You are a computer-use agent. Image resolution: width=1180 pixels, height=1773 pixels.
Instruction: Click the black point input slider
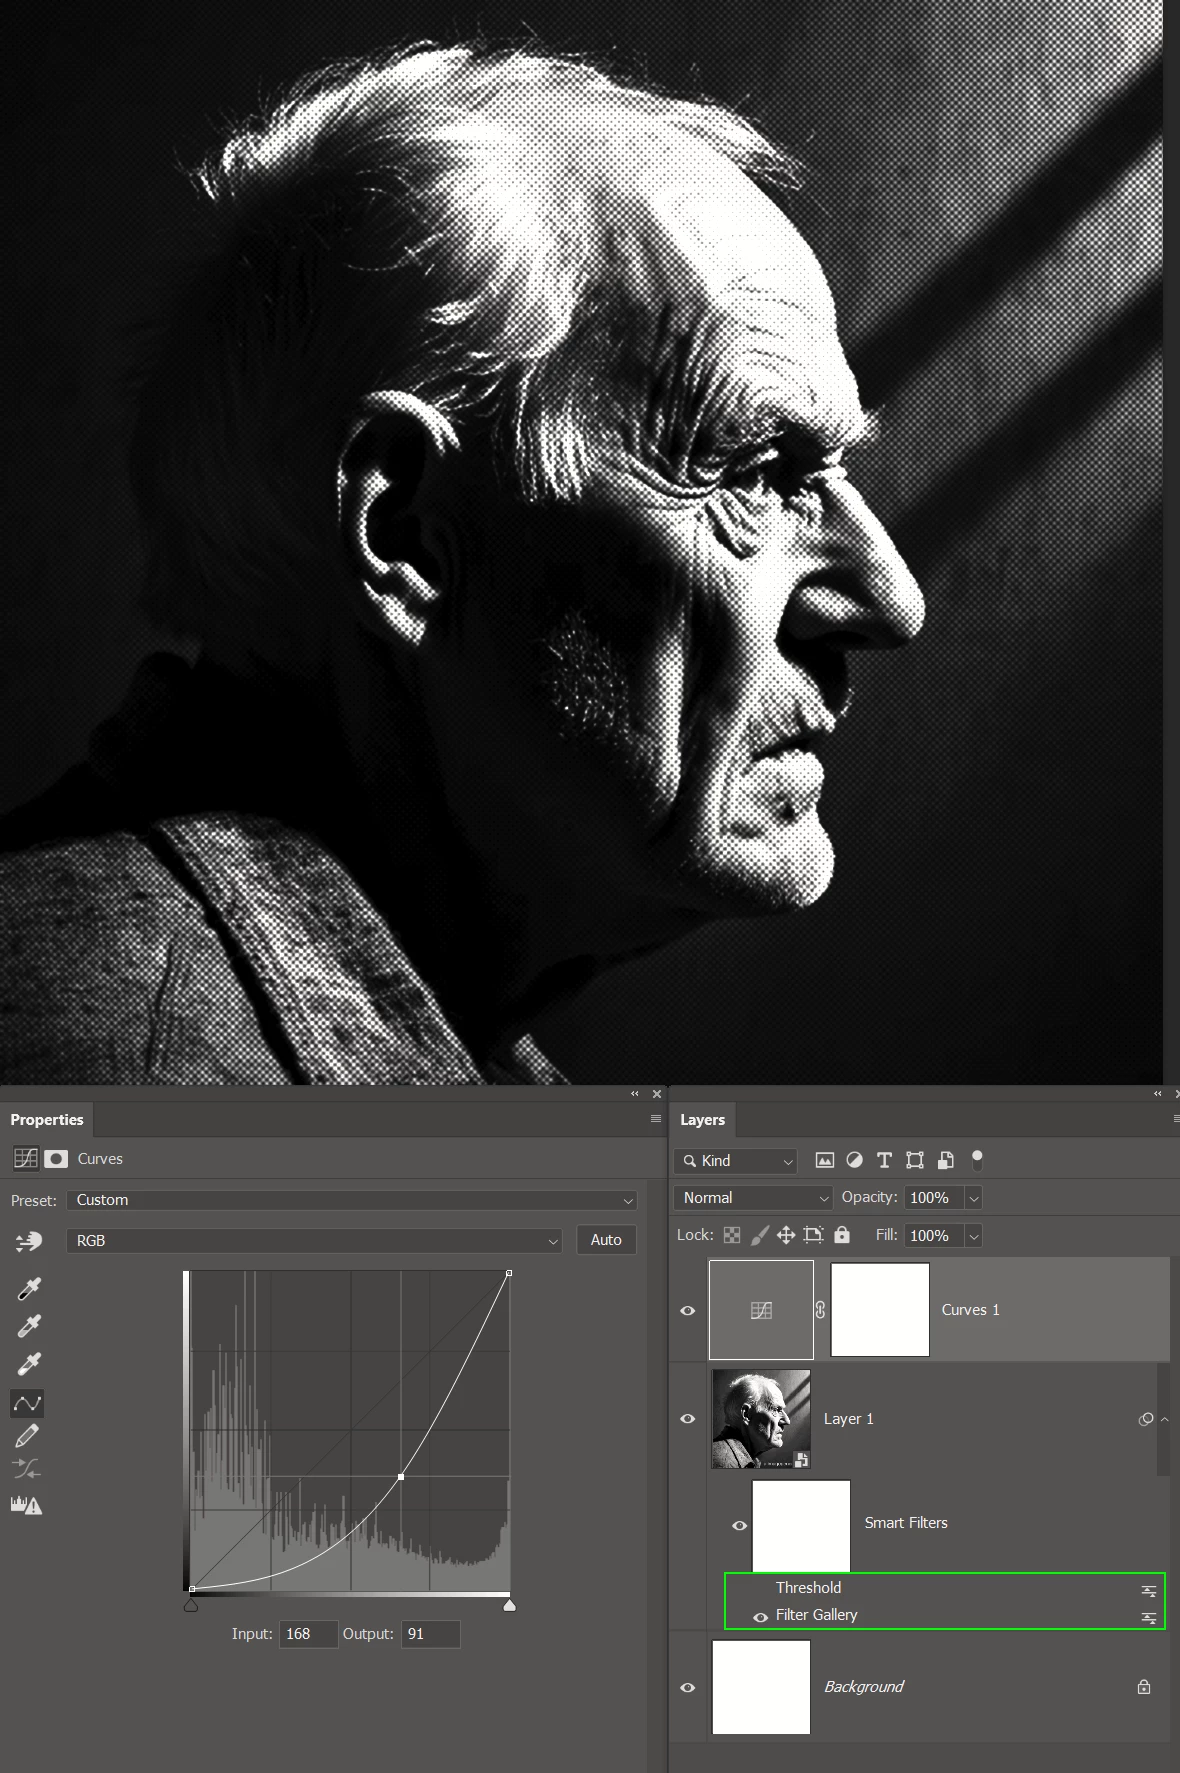[191, 1605]
